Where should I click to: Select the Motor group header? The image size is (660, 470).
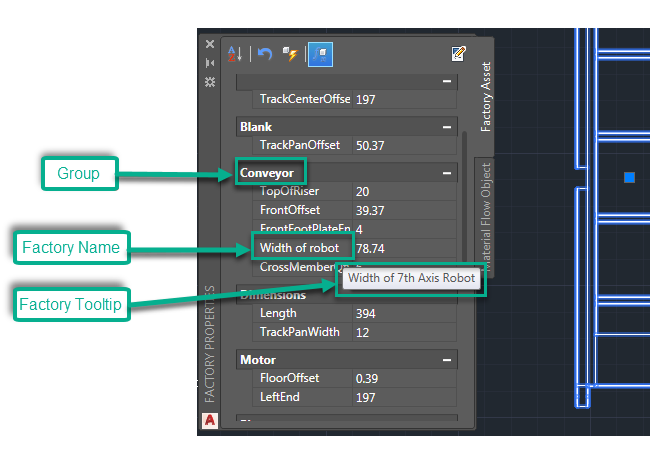point(347,360)
